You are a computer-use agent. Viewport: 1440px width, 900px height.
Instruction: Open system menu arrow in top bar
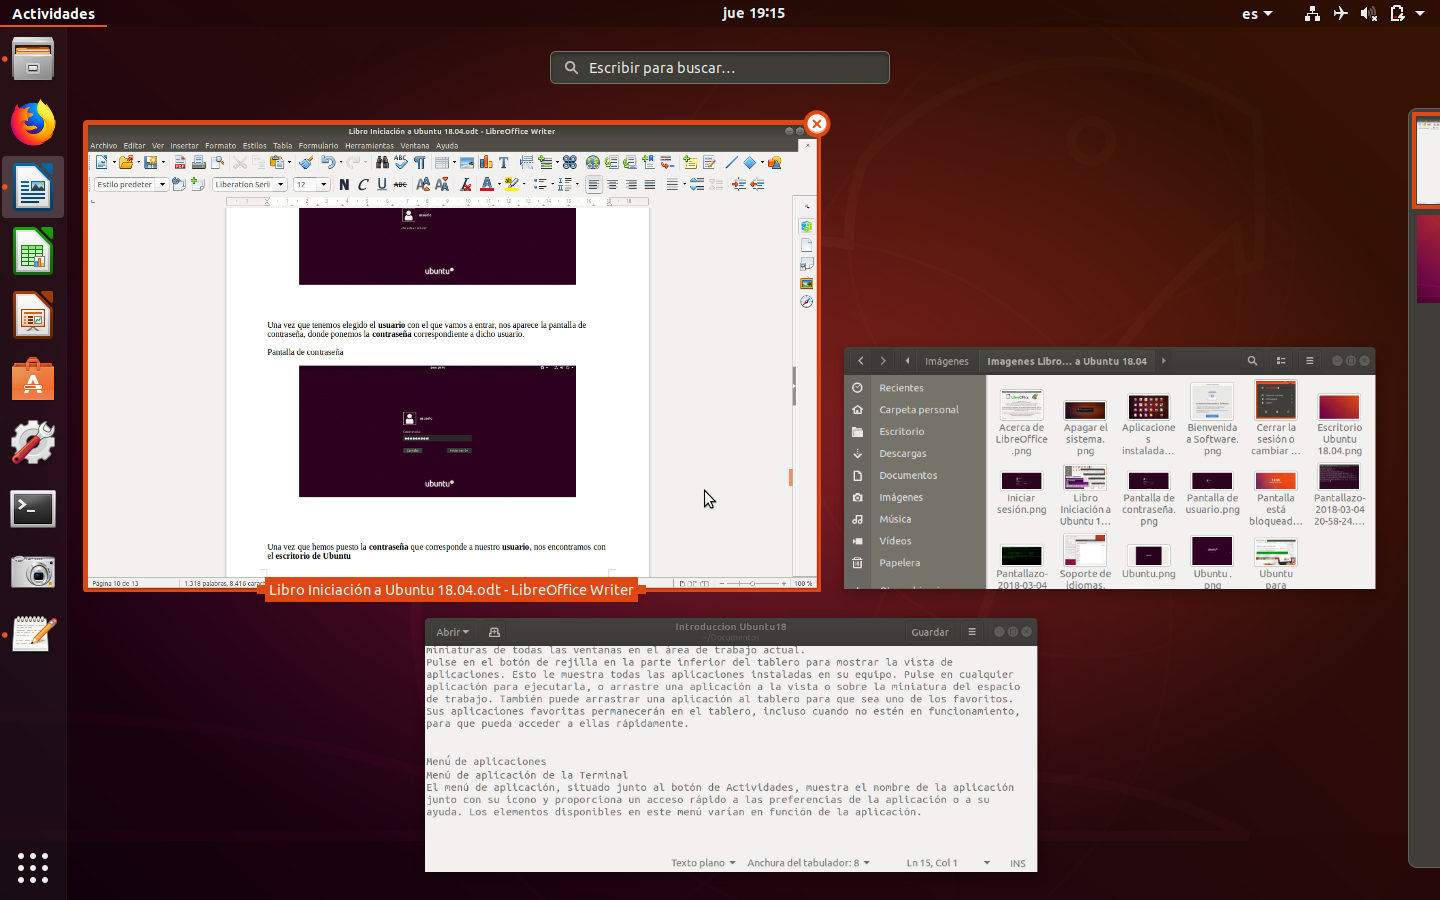(1420, 13)
